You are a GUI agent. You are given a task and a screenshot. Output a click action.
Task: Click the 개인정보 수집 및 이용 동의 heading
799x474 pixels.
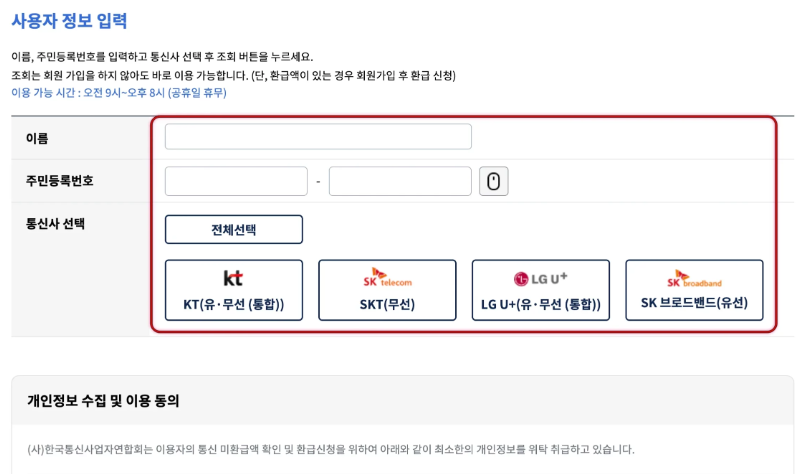tap(103, 401)
